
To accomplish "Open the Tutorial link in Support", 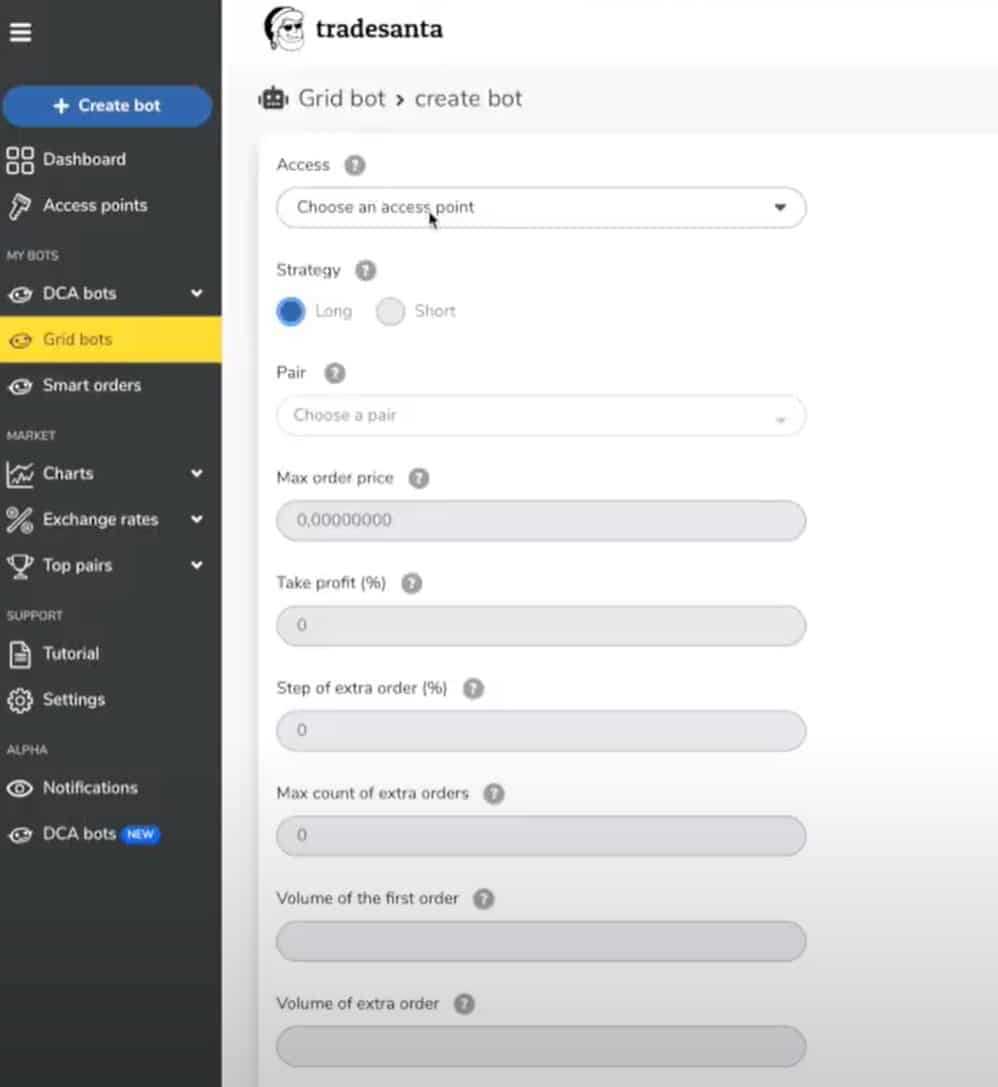I will (70, 653).
